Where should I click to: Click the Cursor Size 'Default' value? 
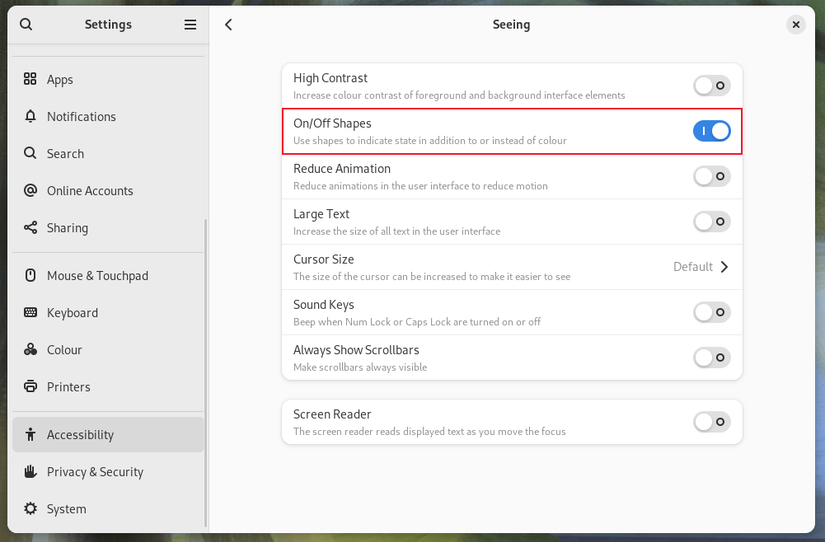click(x=692, y=267)
